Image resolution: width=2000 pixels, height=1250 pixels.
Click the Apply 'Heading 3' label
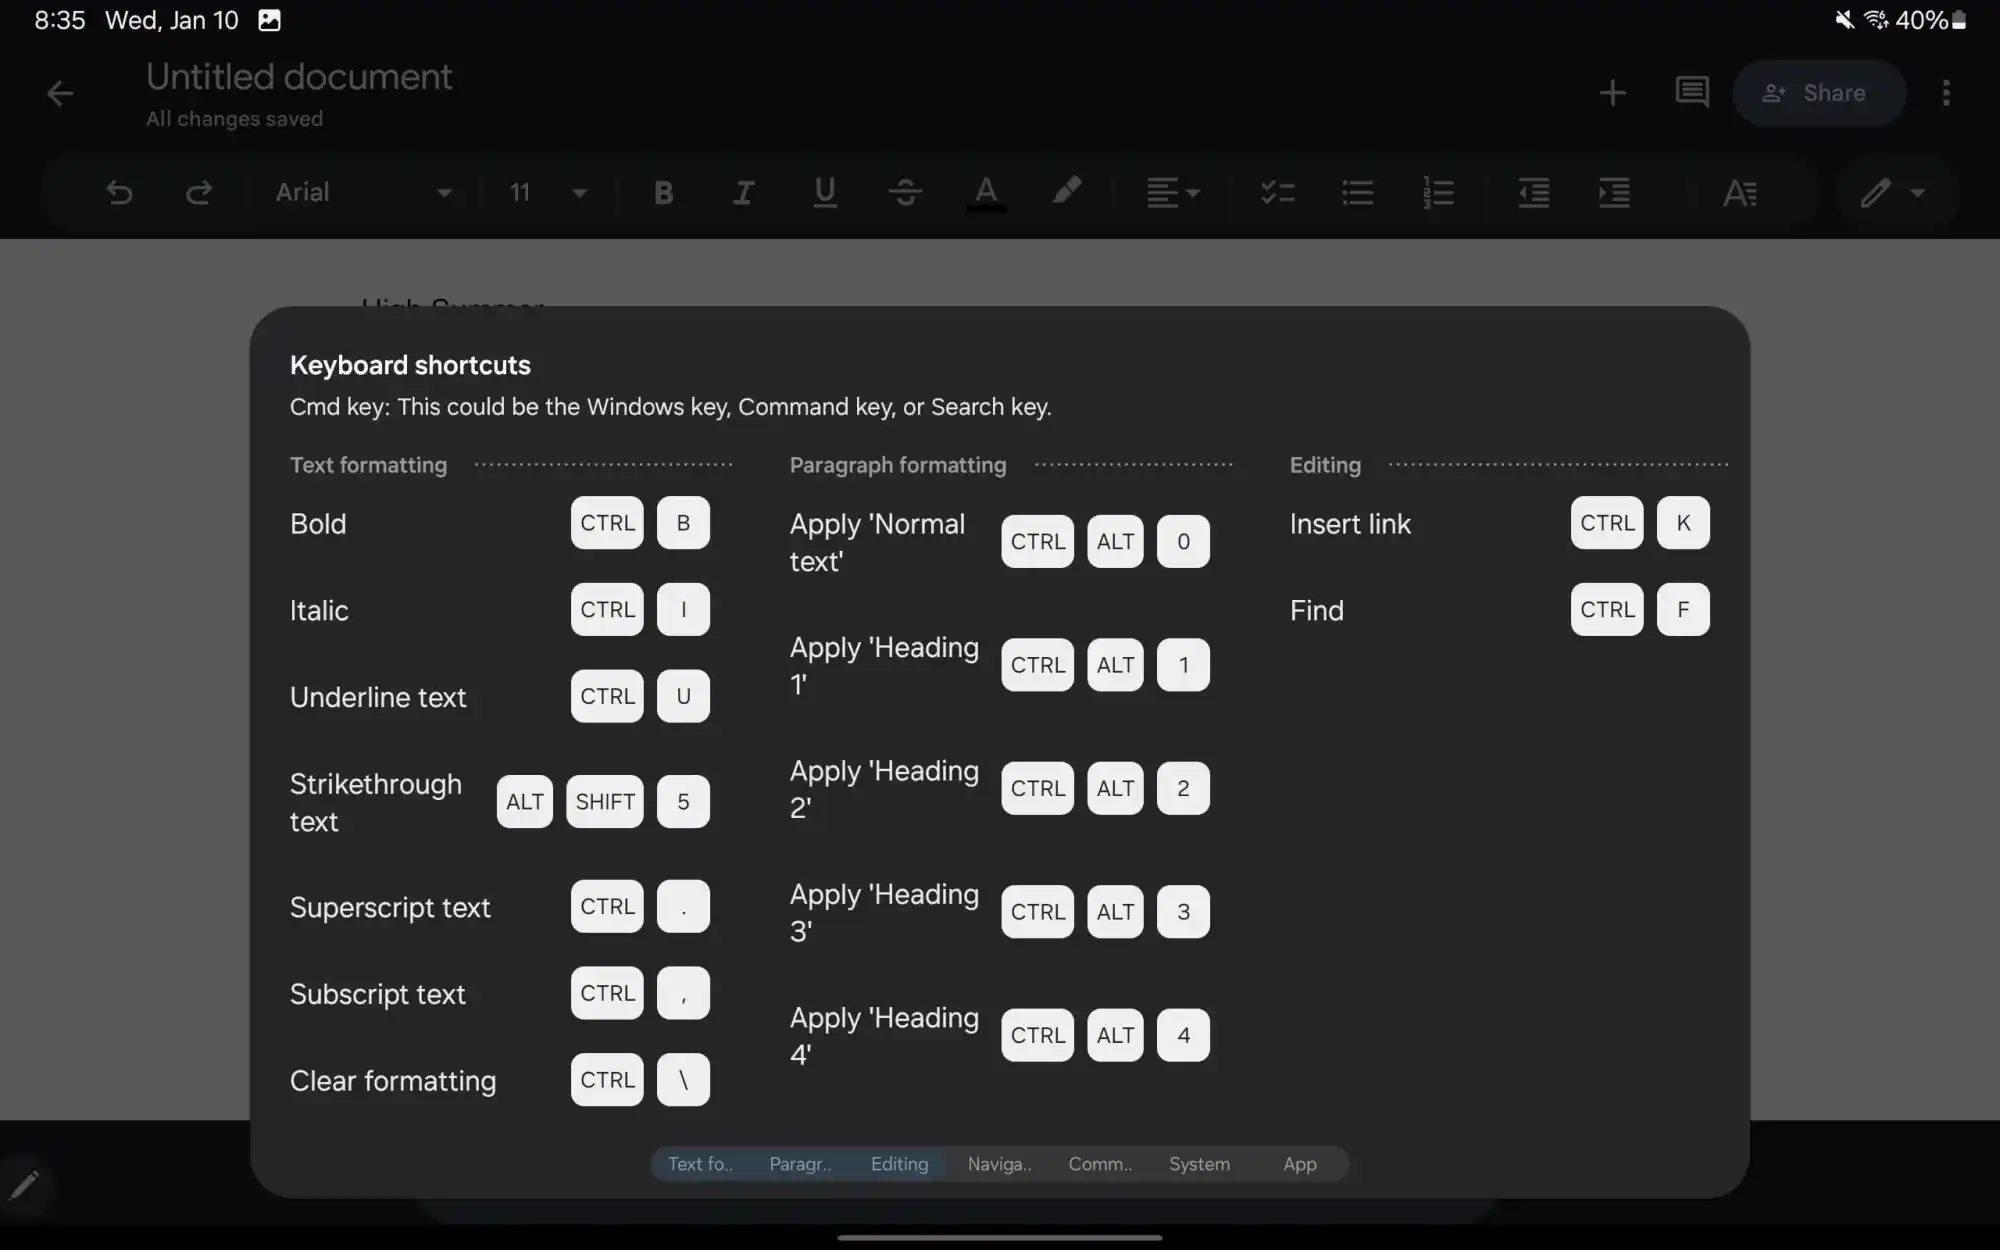tap(884, 912)
